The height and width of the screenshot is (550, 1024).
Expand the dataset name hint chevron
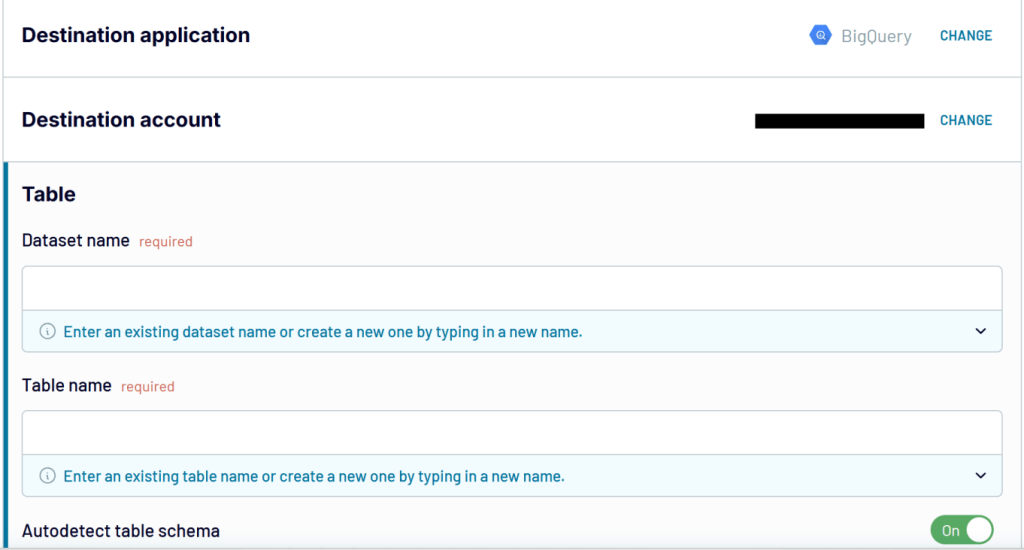coord(980,331)
